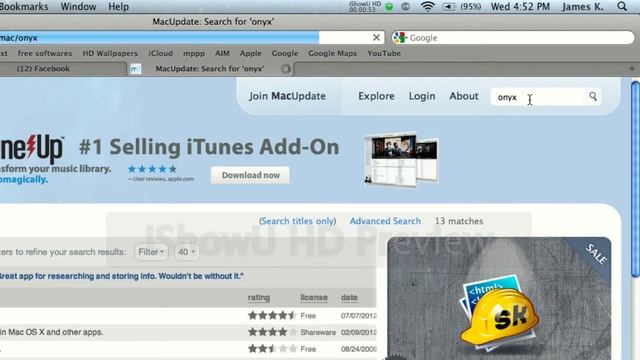This screenshot has width=640, height=360.
Task: Click Join MacUpdate link
Action: tap(287, 96)
